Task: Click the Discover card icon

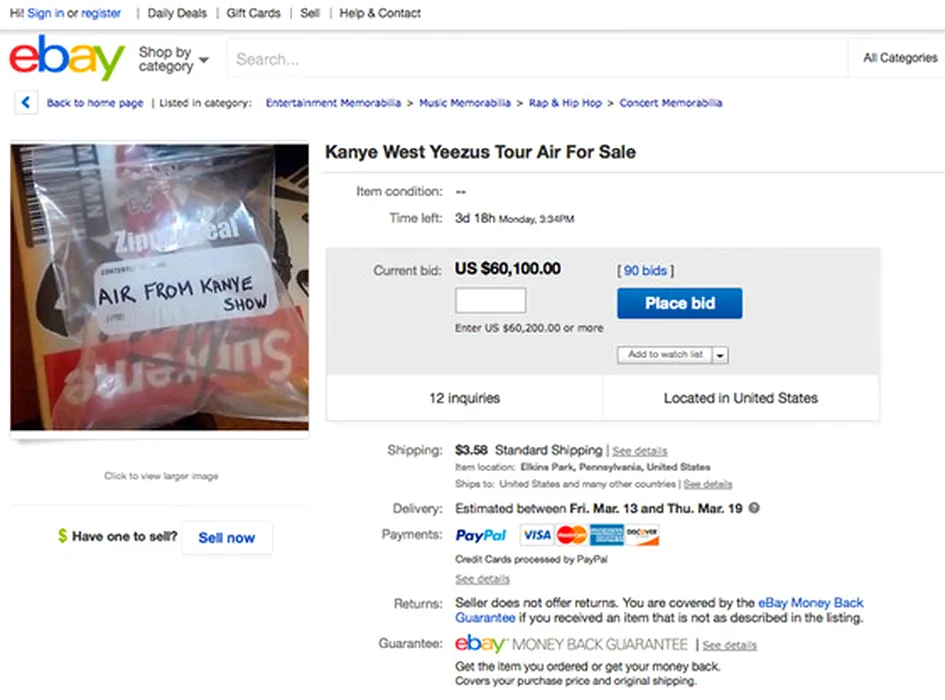Action: [642, 535]
